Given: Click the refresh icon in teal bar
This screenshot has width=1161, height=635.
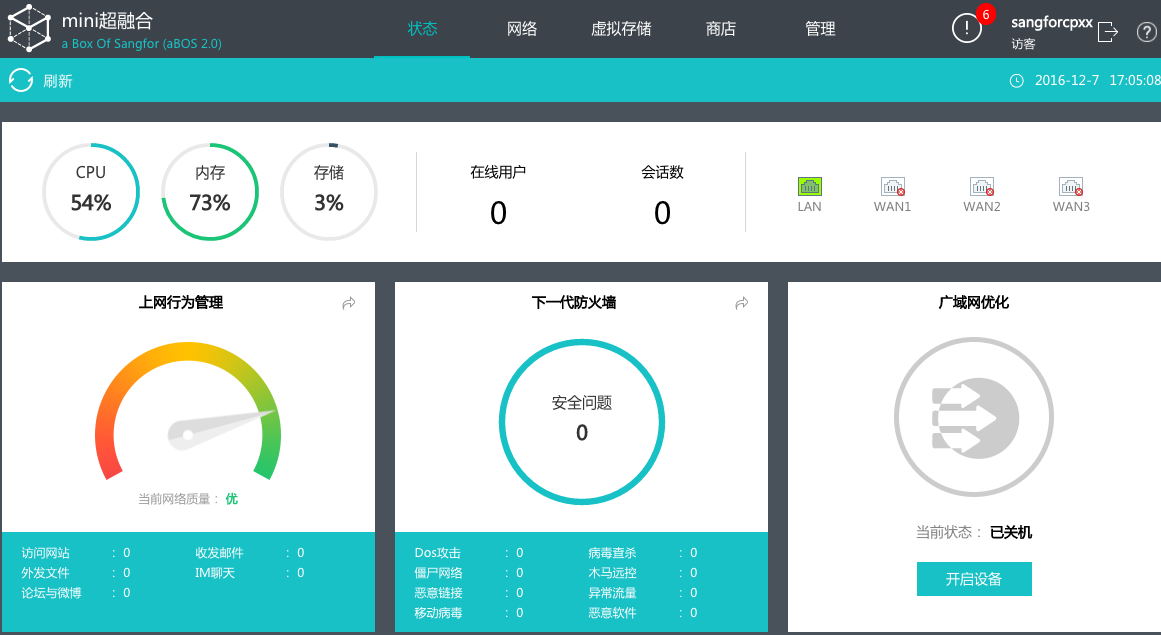Looking at the screenshot, I should tap(21, 80).
